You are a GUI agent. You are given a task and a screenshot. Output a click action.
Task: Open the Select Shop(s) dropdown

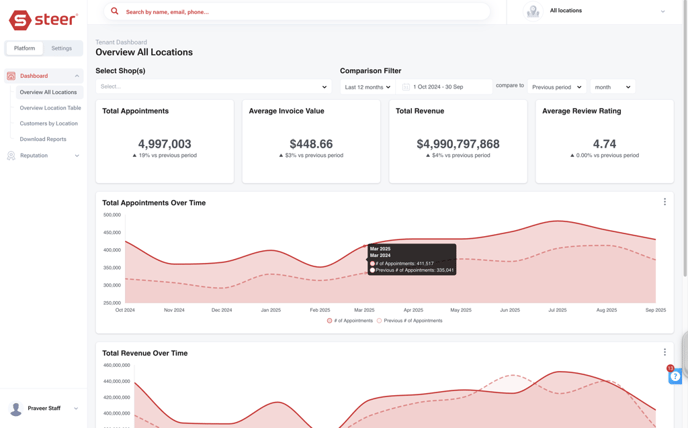tap(213, 87)
